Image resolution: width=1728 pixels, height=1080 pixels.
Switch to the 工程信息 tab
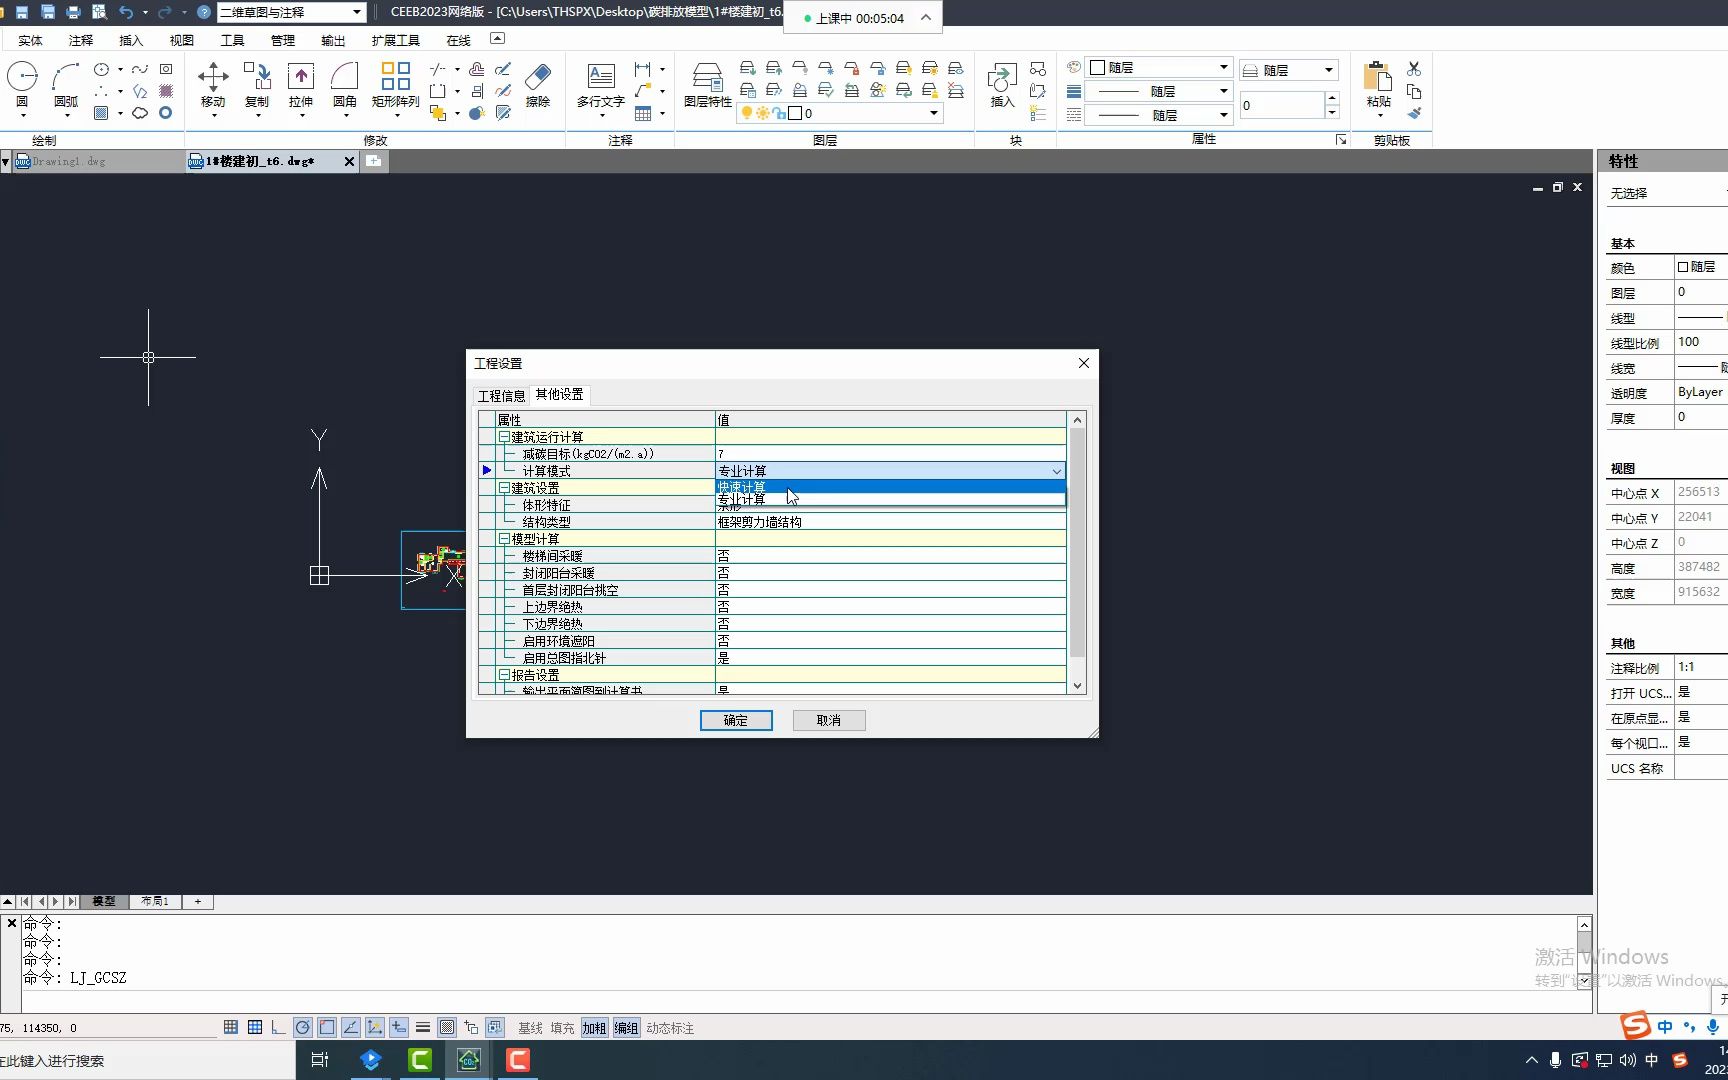point(501,396)
